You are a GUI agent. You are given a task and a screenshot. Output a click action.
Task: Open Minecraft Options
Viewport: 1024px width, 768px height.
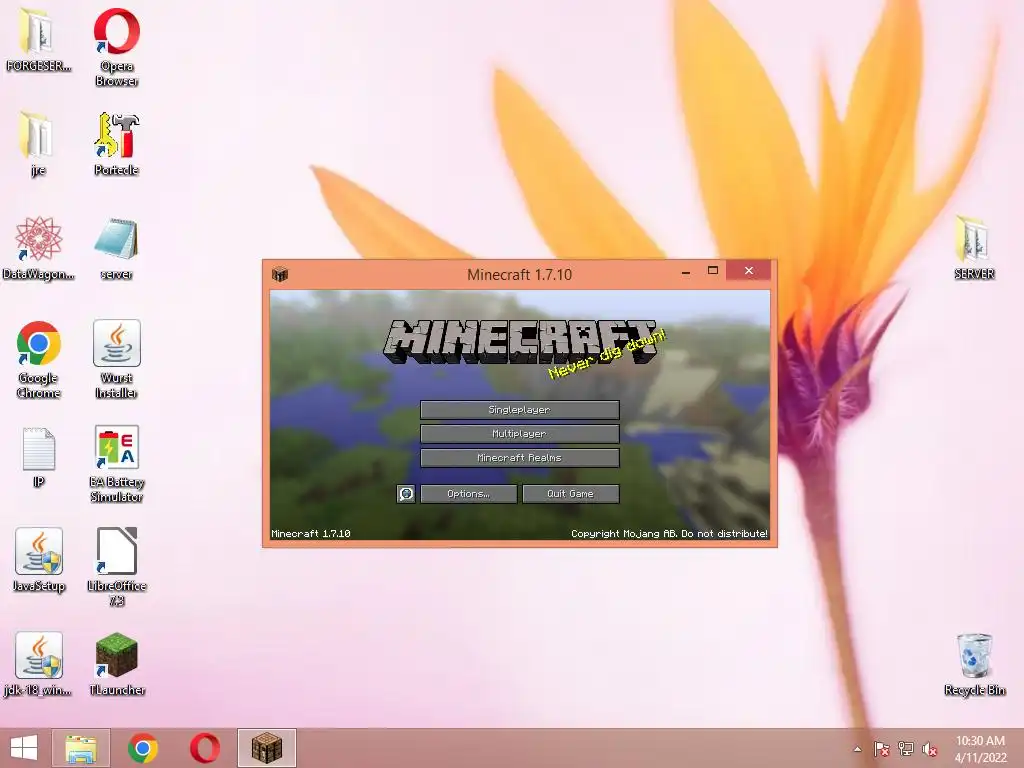[x=468, y=494]
